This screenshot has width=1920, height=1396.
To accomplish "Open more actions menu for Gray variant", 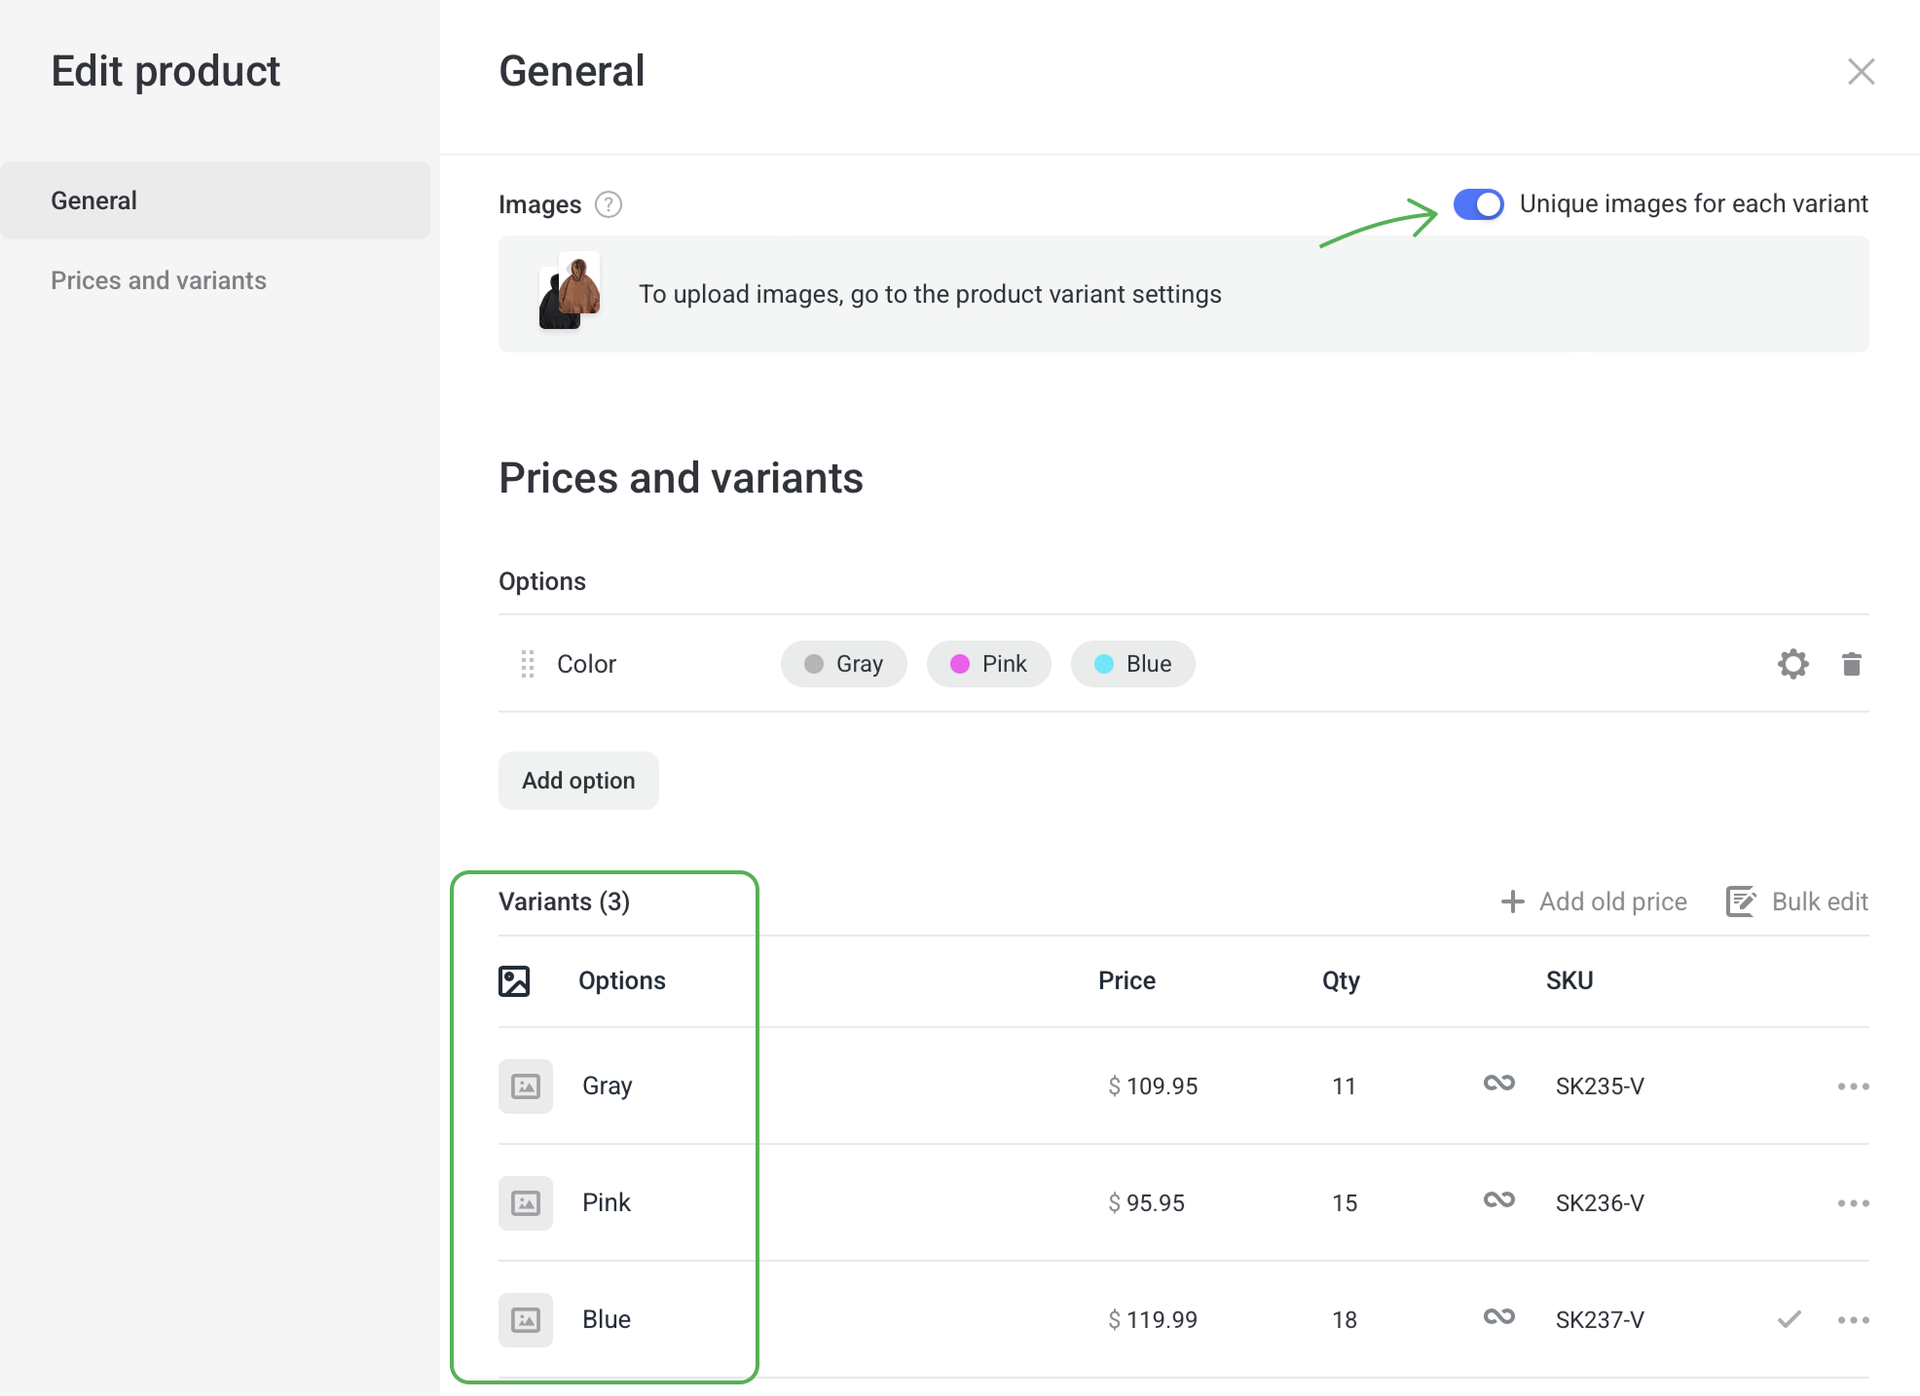I will pos(1853,1087).
